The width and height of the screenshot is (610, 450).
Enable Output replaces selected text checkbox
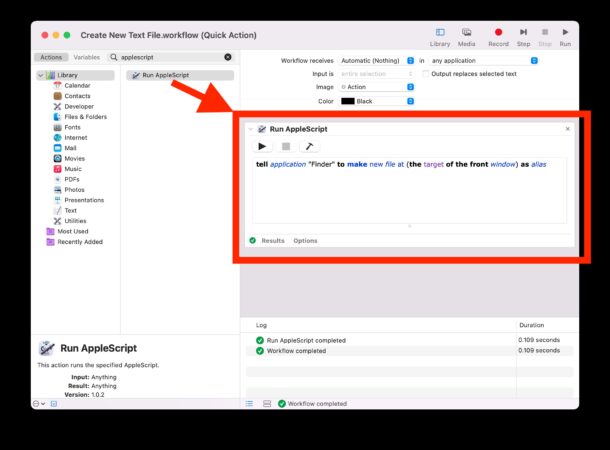coord(425,74)
